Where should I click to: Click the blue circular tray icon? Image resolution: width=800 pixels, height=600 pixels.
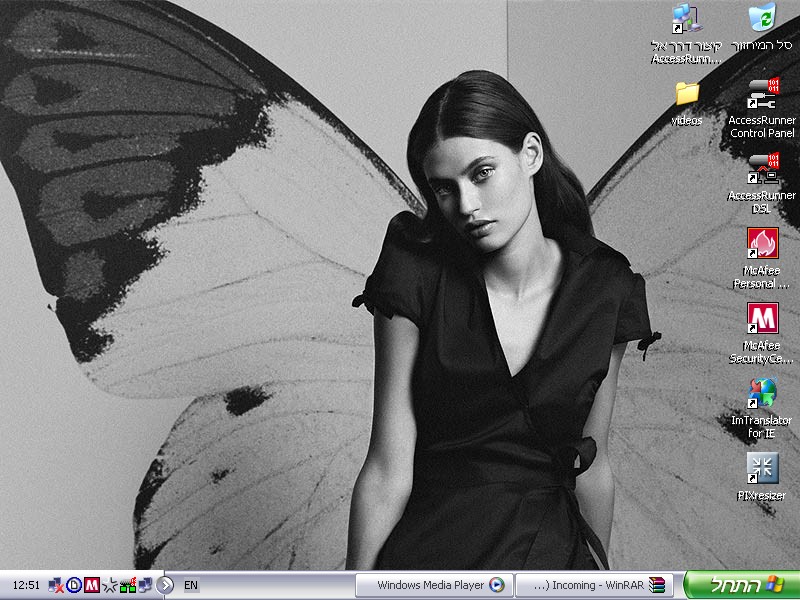[74, 585]
